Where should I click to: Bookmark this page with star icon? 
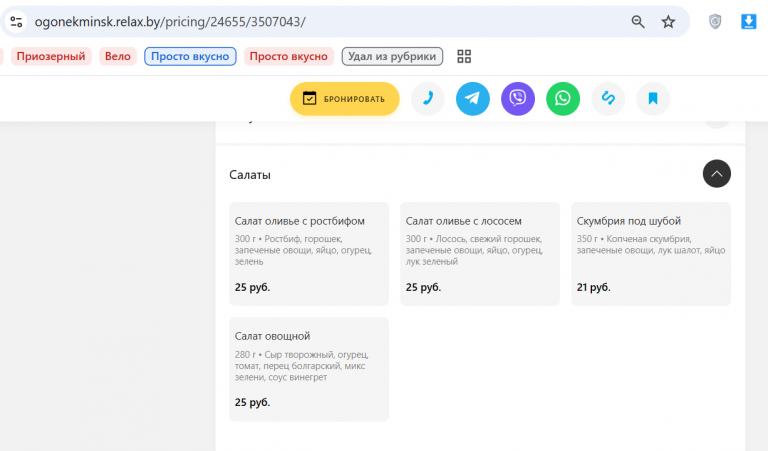click(x=668, y=22)
